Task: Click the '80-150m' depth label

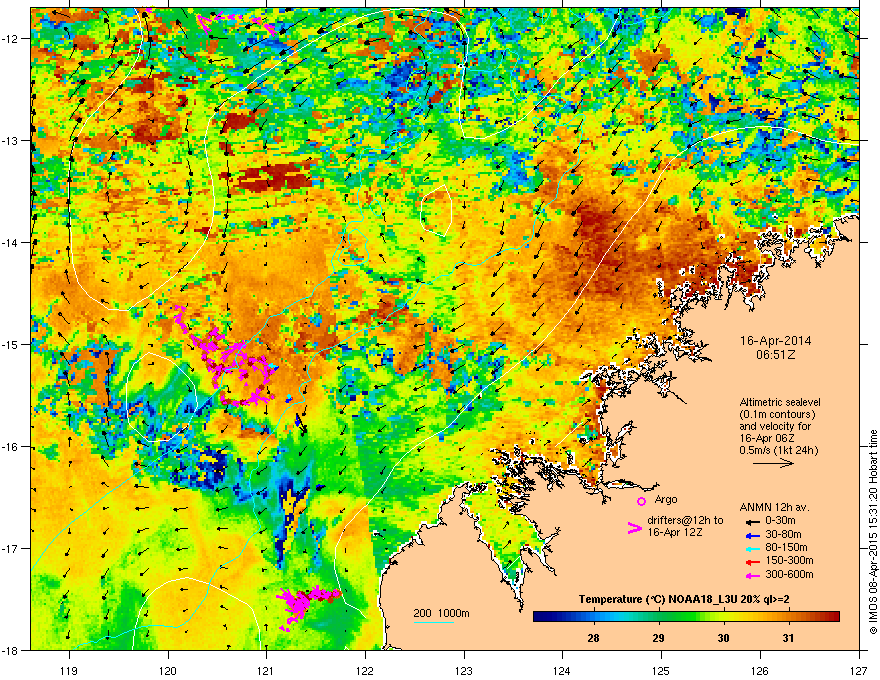Action: pyautogui.click(x=786, y=547)
